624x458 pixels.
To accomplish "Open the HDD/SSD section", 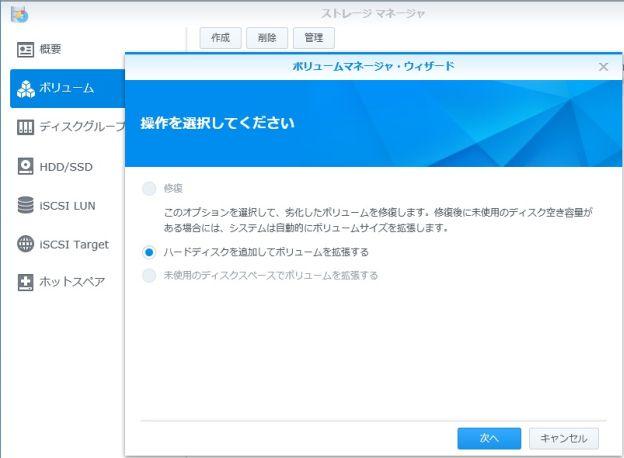I will [68, 166].
